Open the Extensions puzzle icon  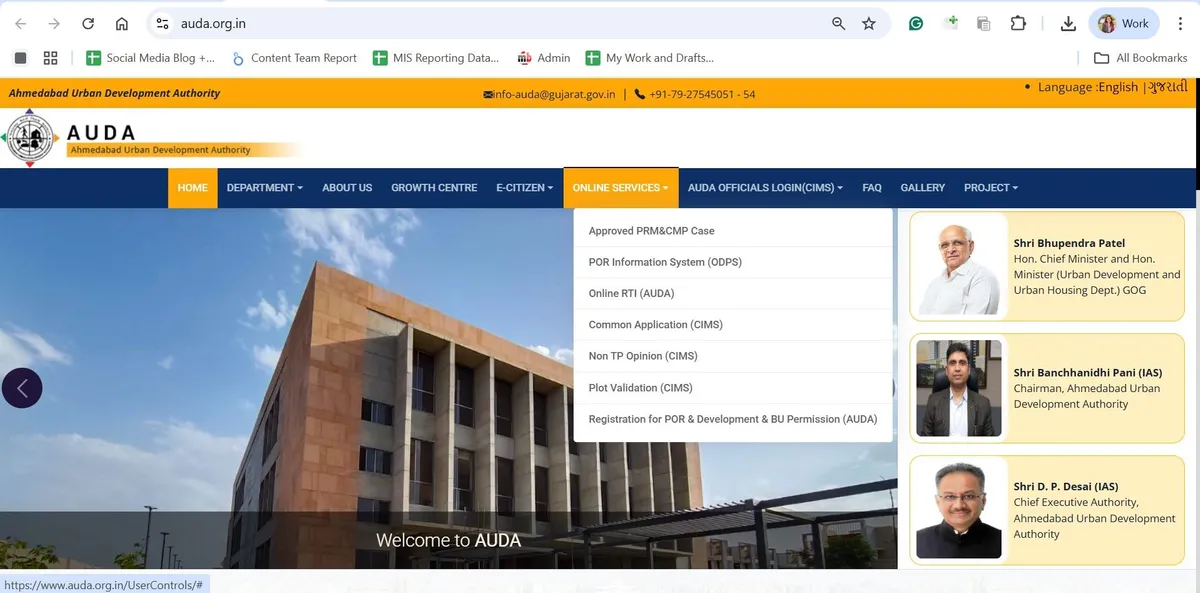pyautogui.click(x=1018, y=24)
